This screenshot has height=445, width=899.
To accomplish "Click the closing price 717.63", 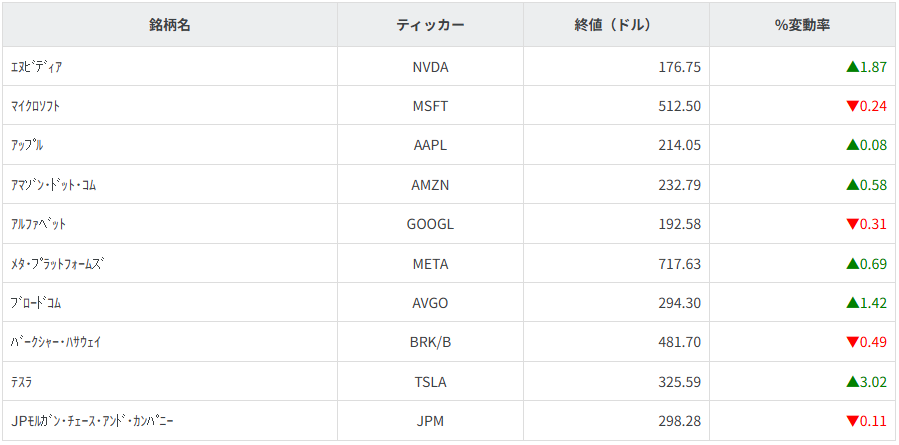I will click(x=679, y=264).
